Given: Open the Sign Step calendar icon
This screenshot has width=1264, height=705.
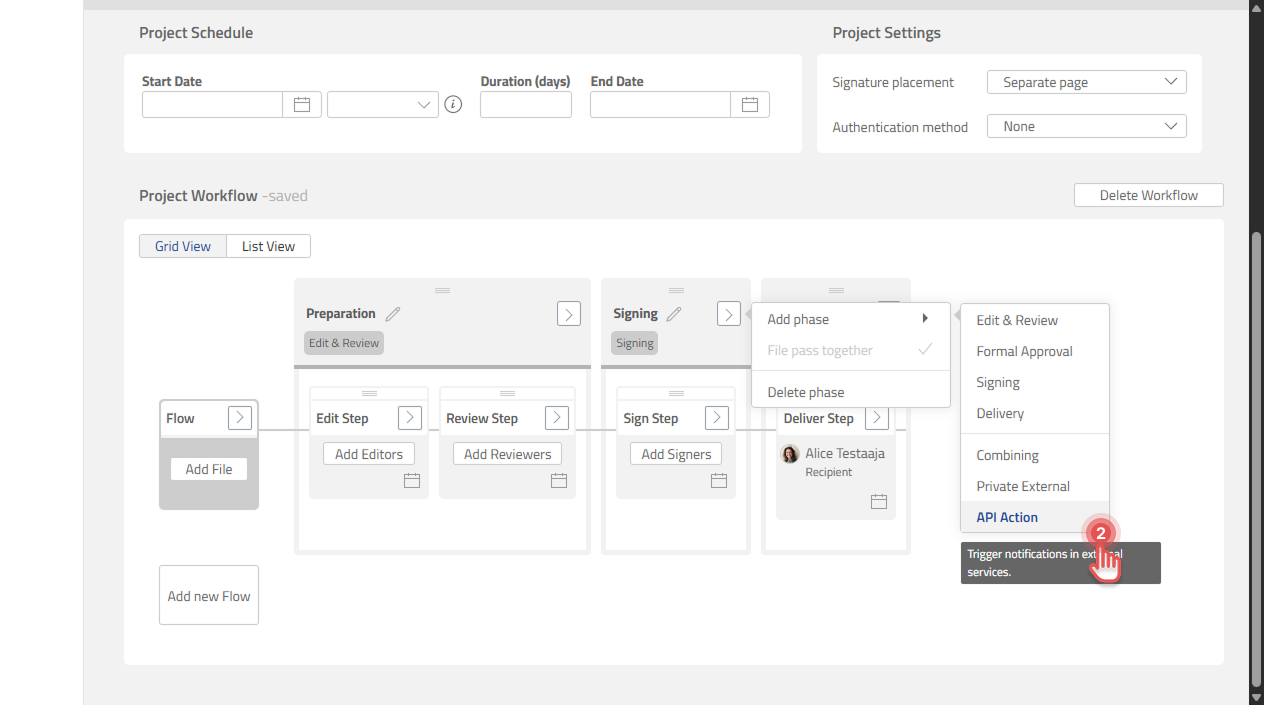Looking at the screenshot, I should (x=719, y=481).
